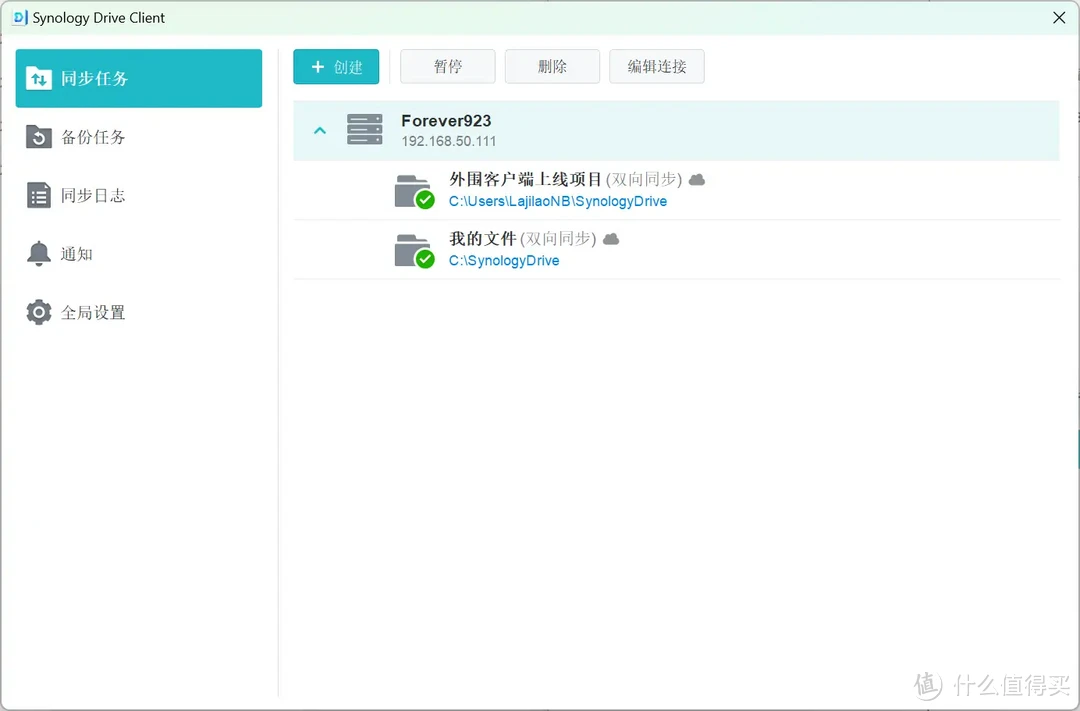Open path link C:\SynologyDrive
The image size is (1080, 711).
(x=505, y=260)
